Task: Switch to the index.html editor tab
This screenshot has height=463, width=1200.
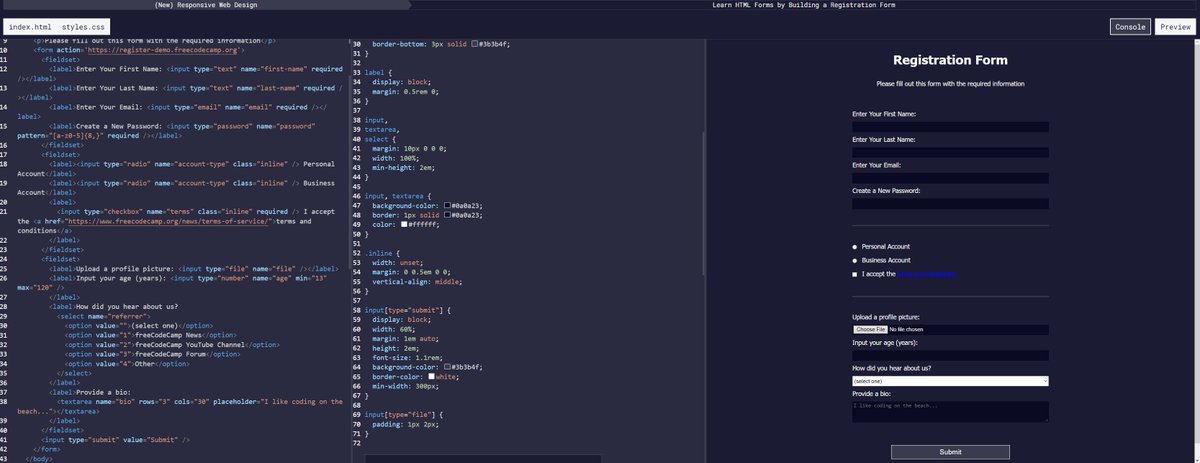Action: click(x=30, y=26)
